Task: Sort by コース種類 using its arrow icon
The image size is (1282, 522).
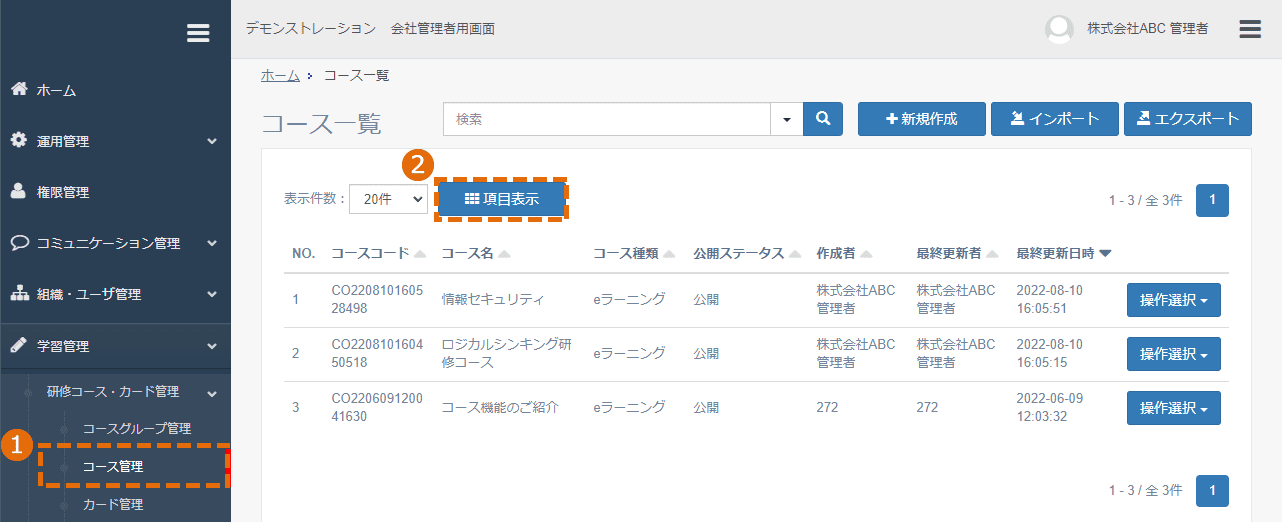Action: pos(669,254)
